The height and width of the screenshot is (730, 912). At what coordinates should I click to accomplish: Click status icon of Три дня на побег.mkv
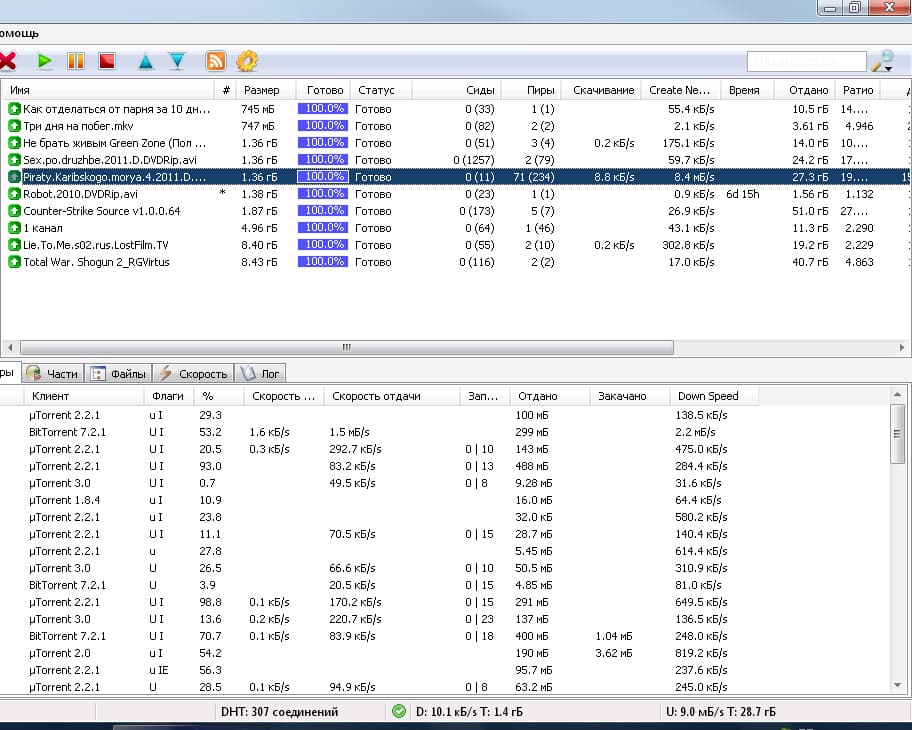tap(14, 126)
